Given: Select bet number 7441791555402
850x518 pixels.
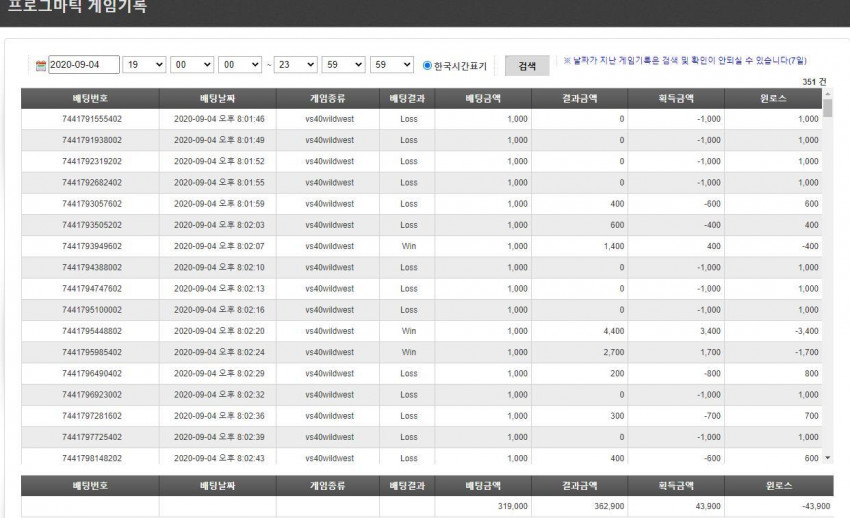Looking at the screenshot, I should (92, 119).
